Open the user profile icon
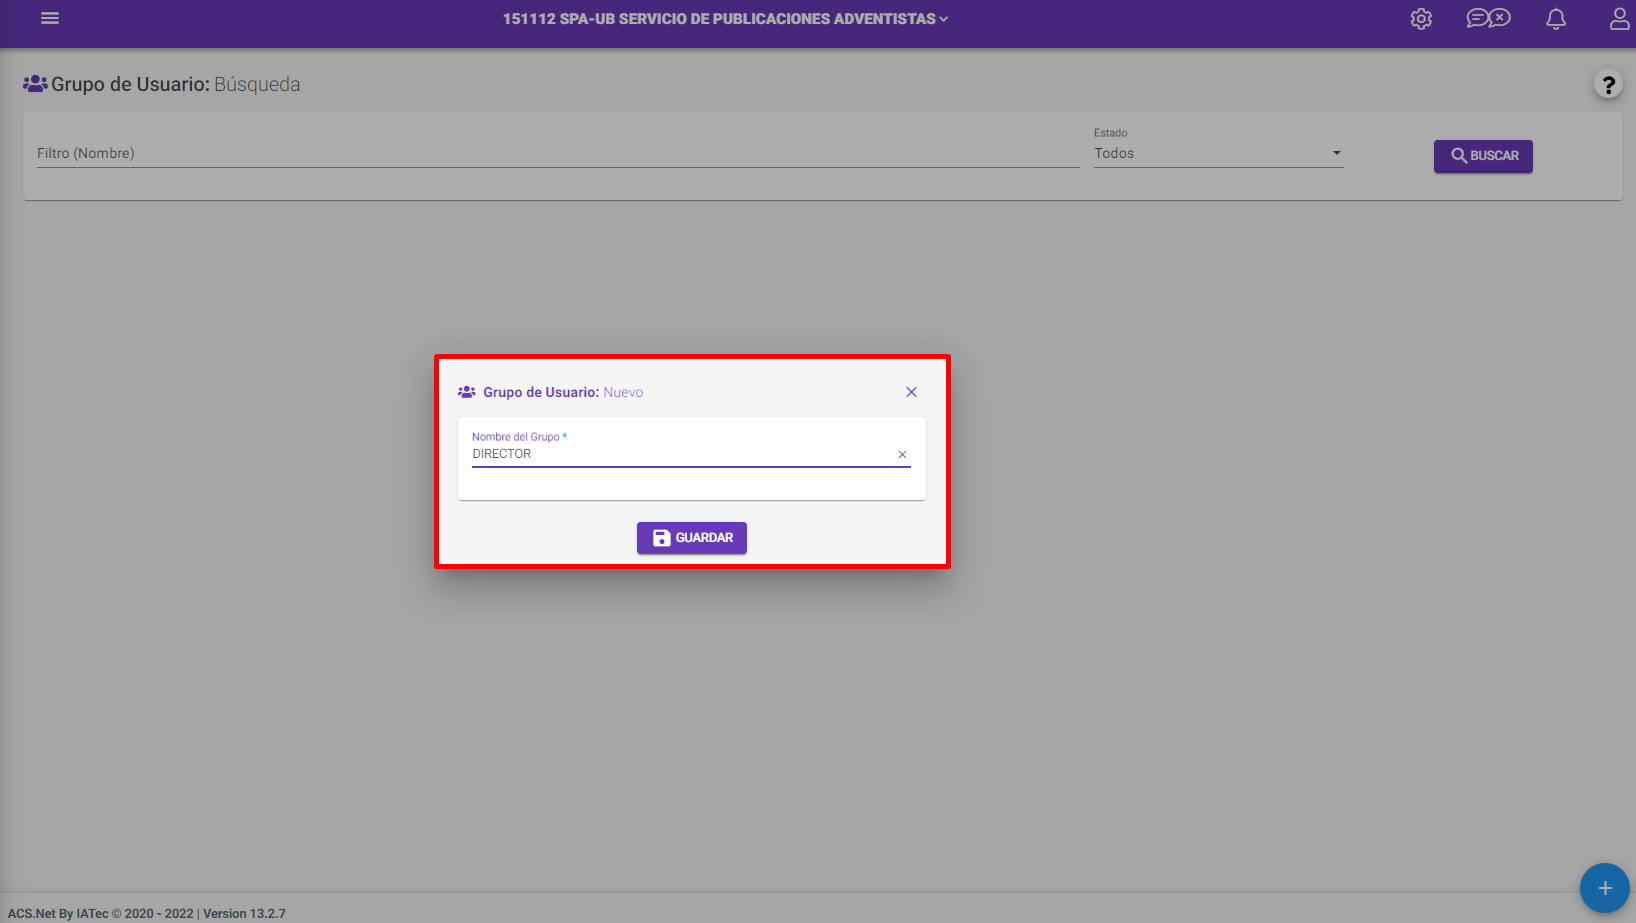 (x=1620, y=19)
